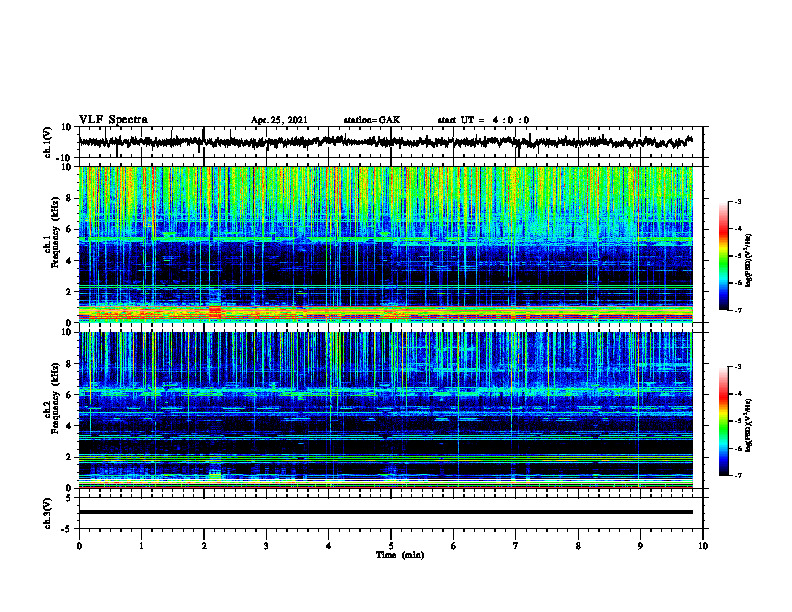
Task: Click the ch.2 spectrogram '4' kHz tick label
Action: tap(69, 426)
